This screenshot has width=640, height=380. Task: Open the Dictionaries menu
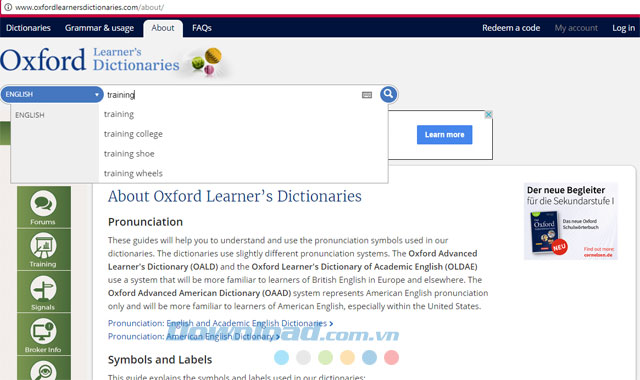pyautogui.click(x=28, y=28)
